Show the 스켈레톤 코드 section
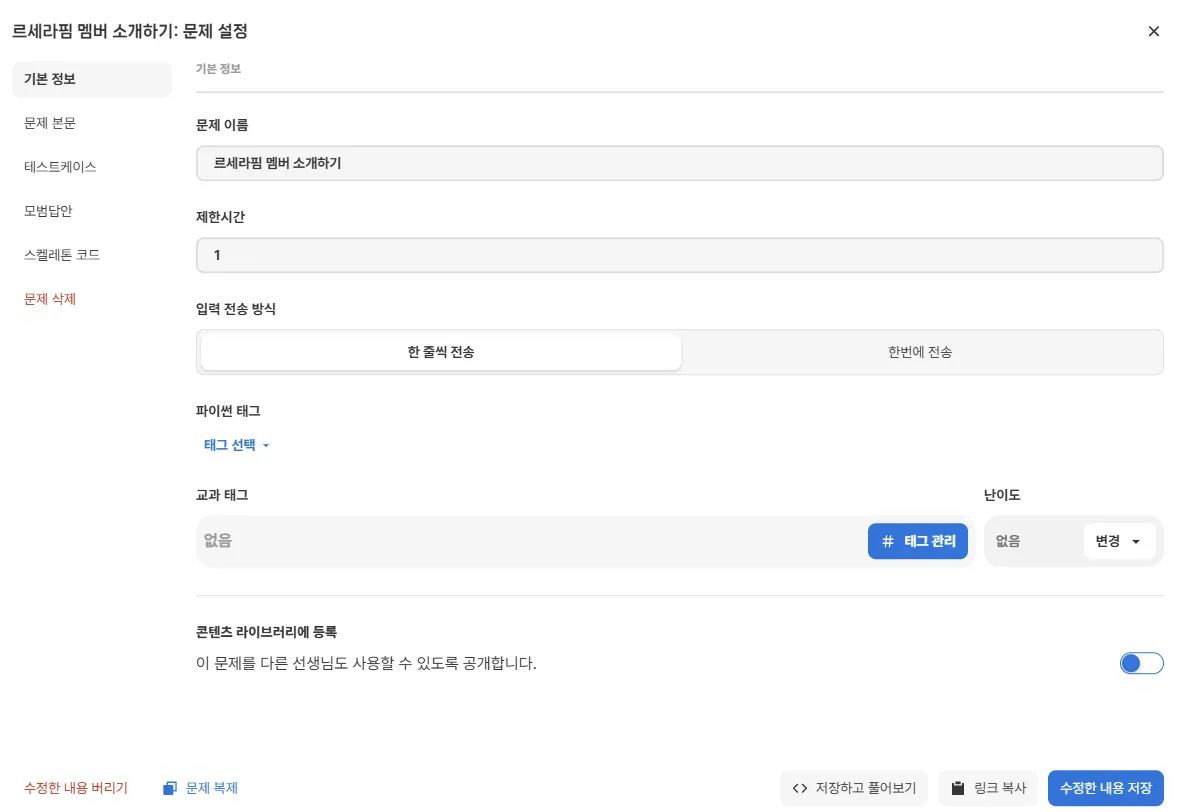1178x812 pixels. point(62,255)
